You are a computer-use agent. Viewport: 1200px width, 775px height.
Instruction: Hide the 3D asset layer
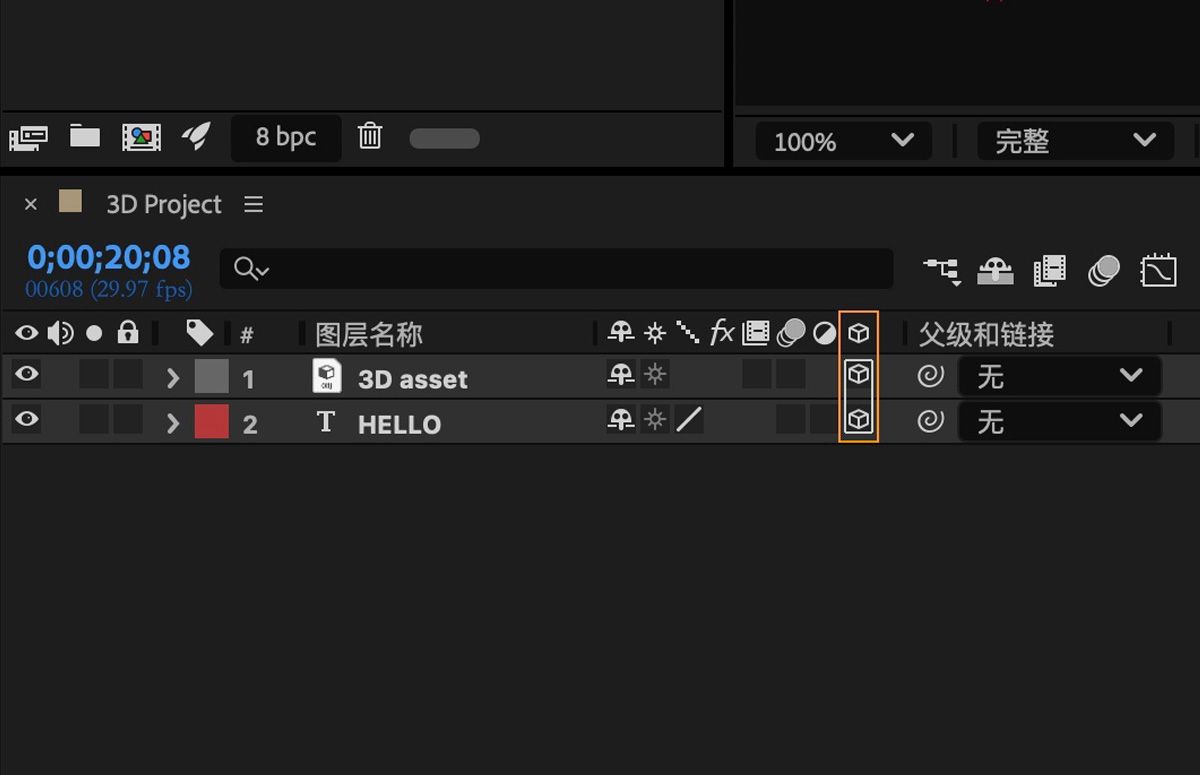[26, 375]
